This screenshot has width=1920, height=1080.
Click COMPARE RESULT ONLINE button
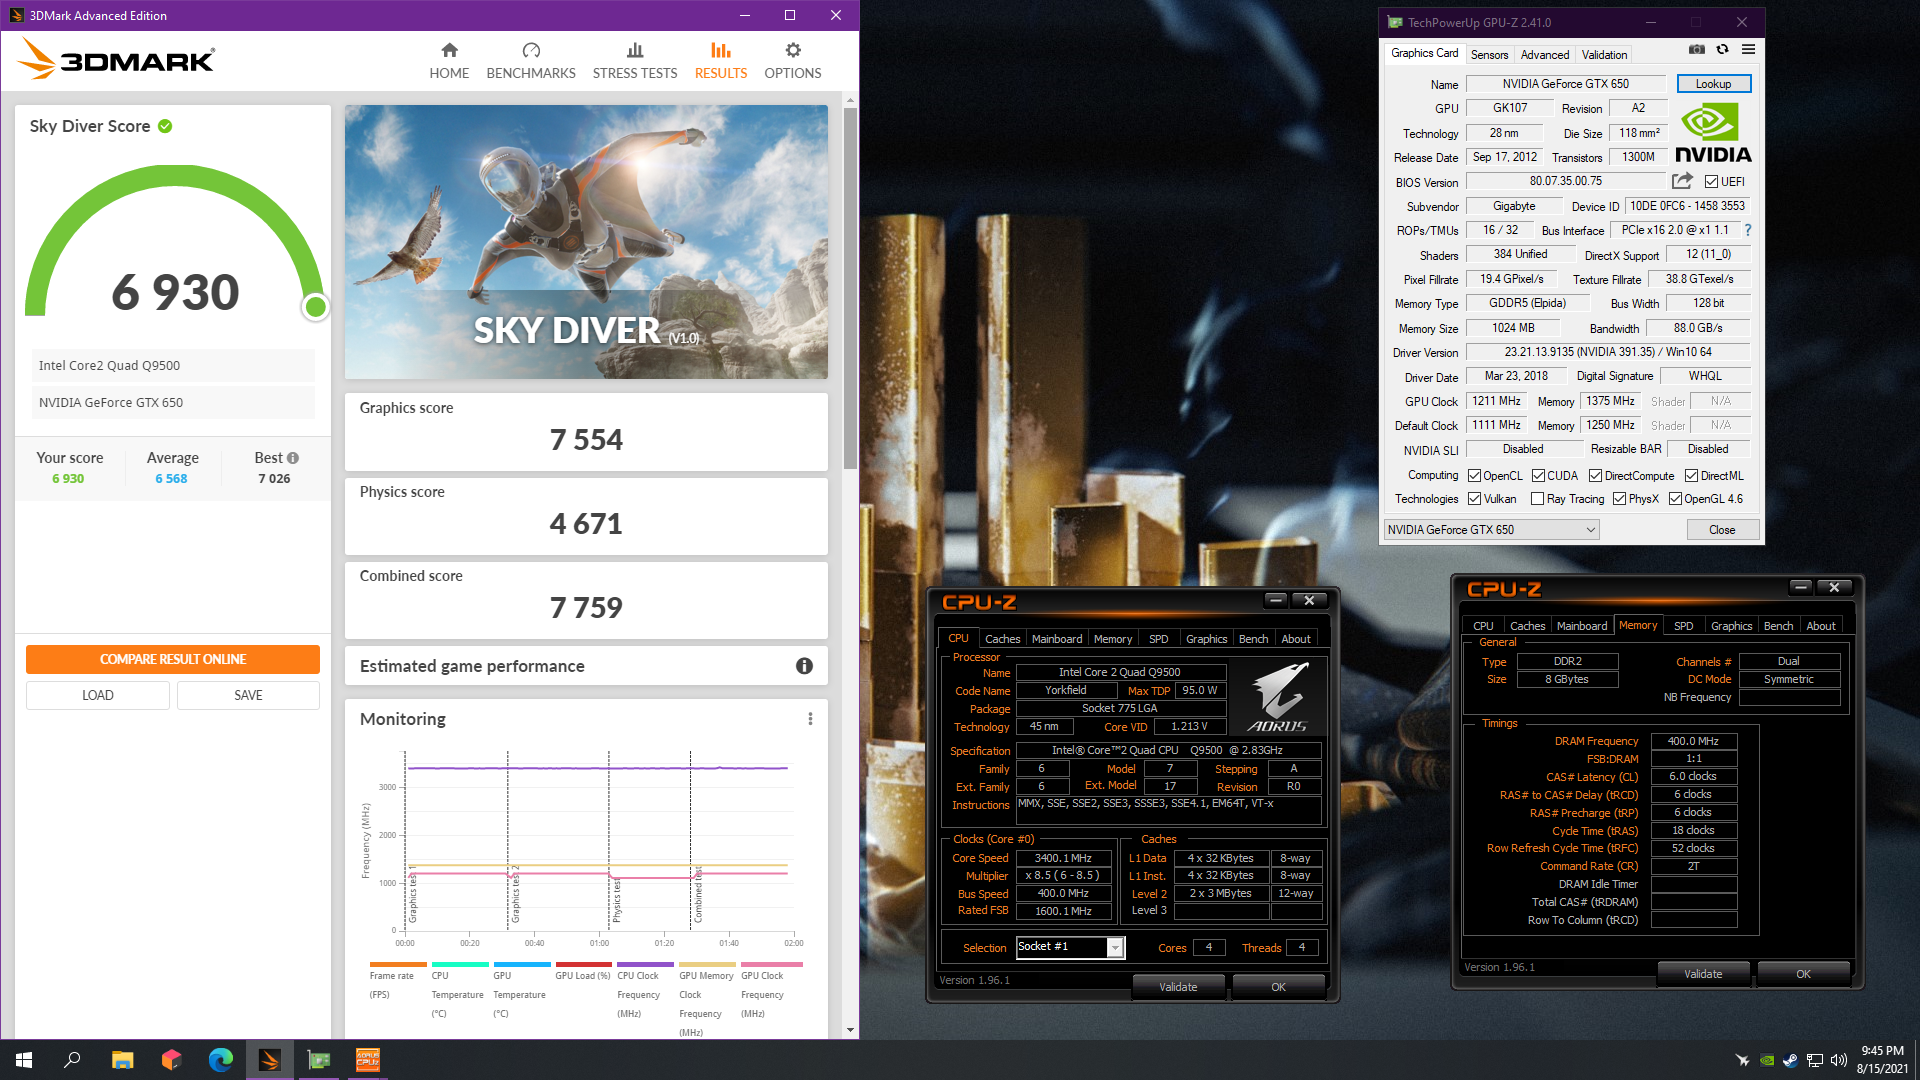(173, 659)
